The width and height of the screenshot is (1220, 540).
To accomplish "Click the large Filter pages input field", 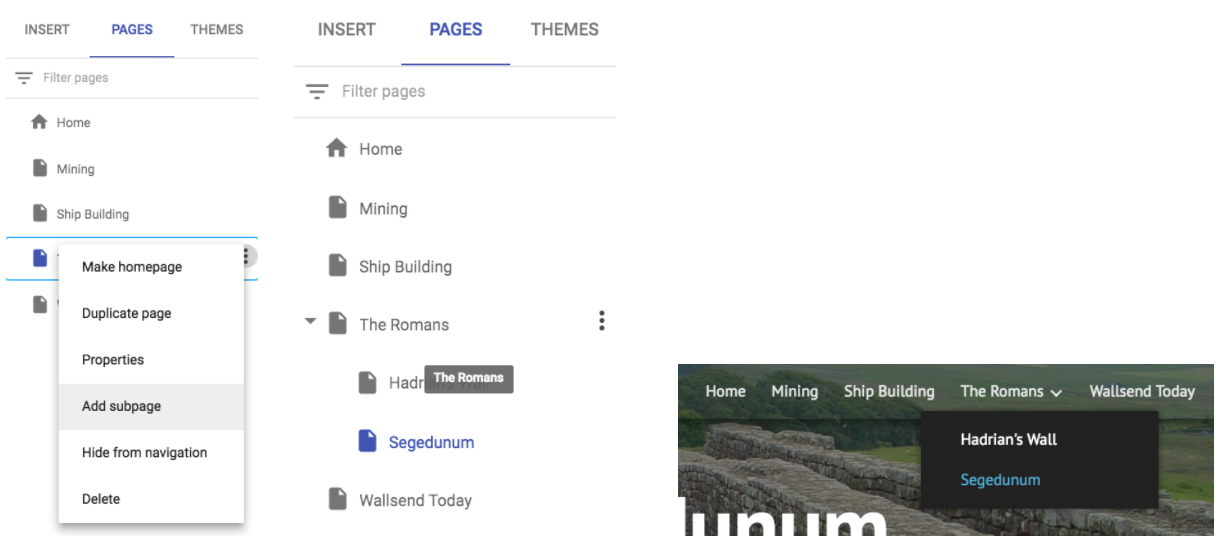I will (455, 92).
